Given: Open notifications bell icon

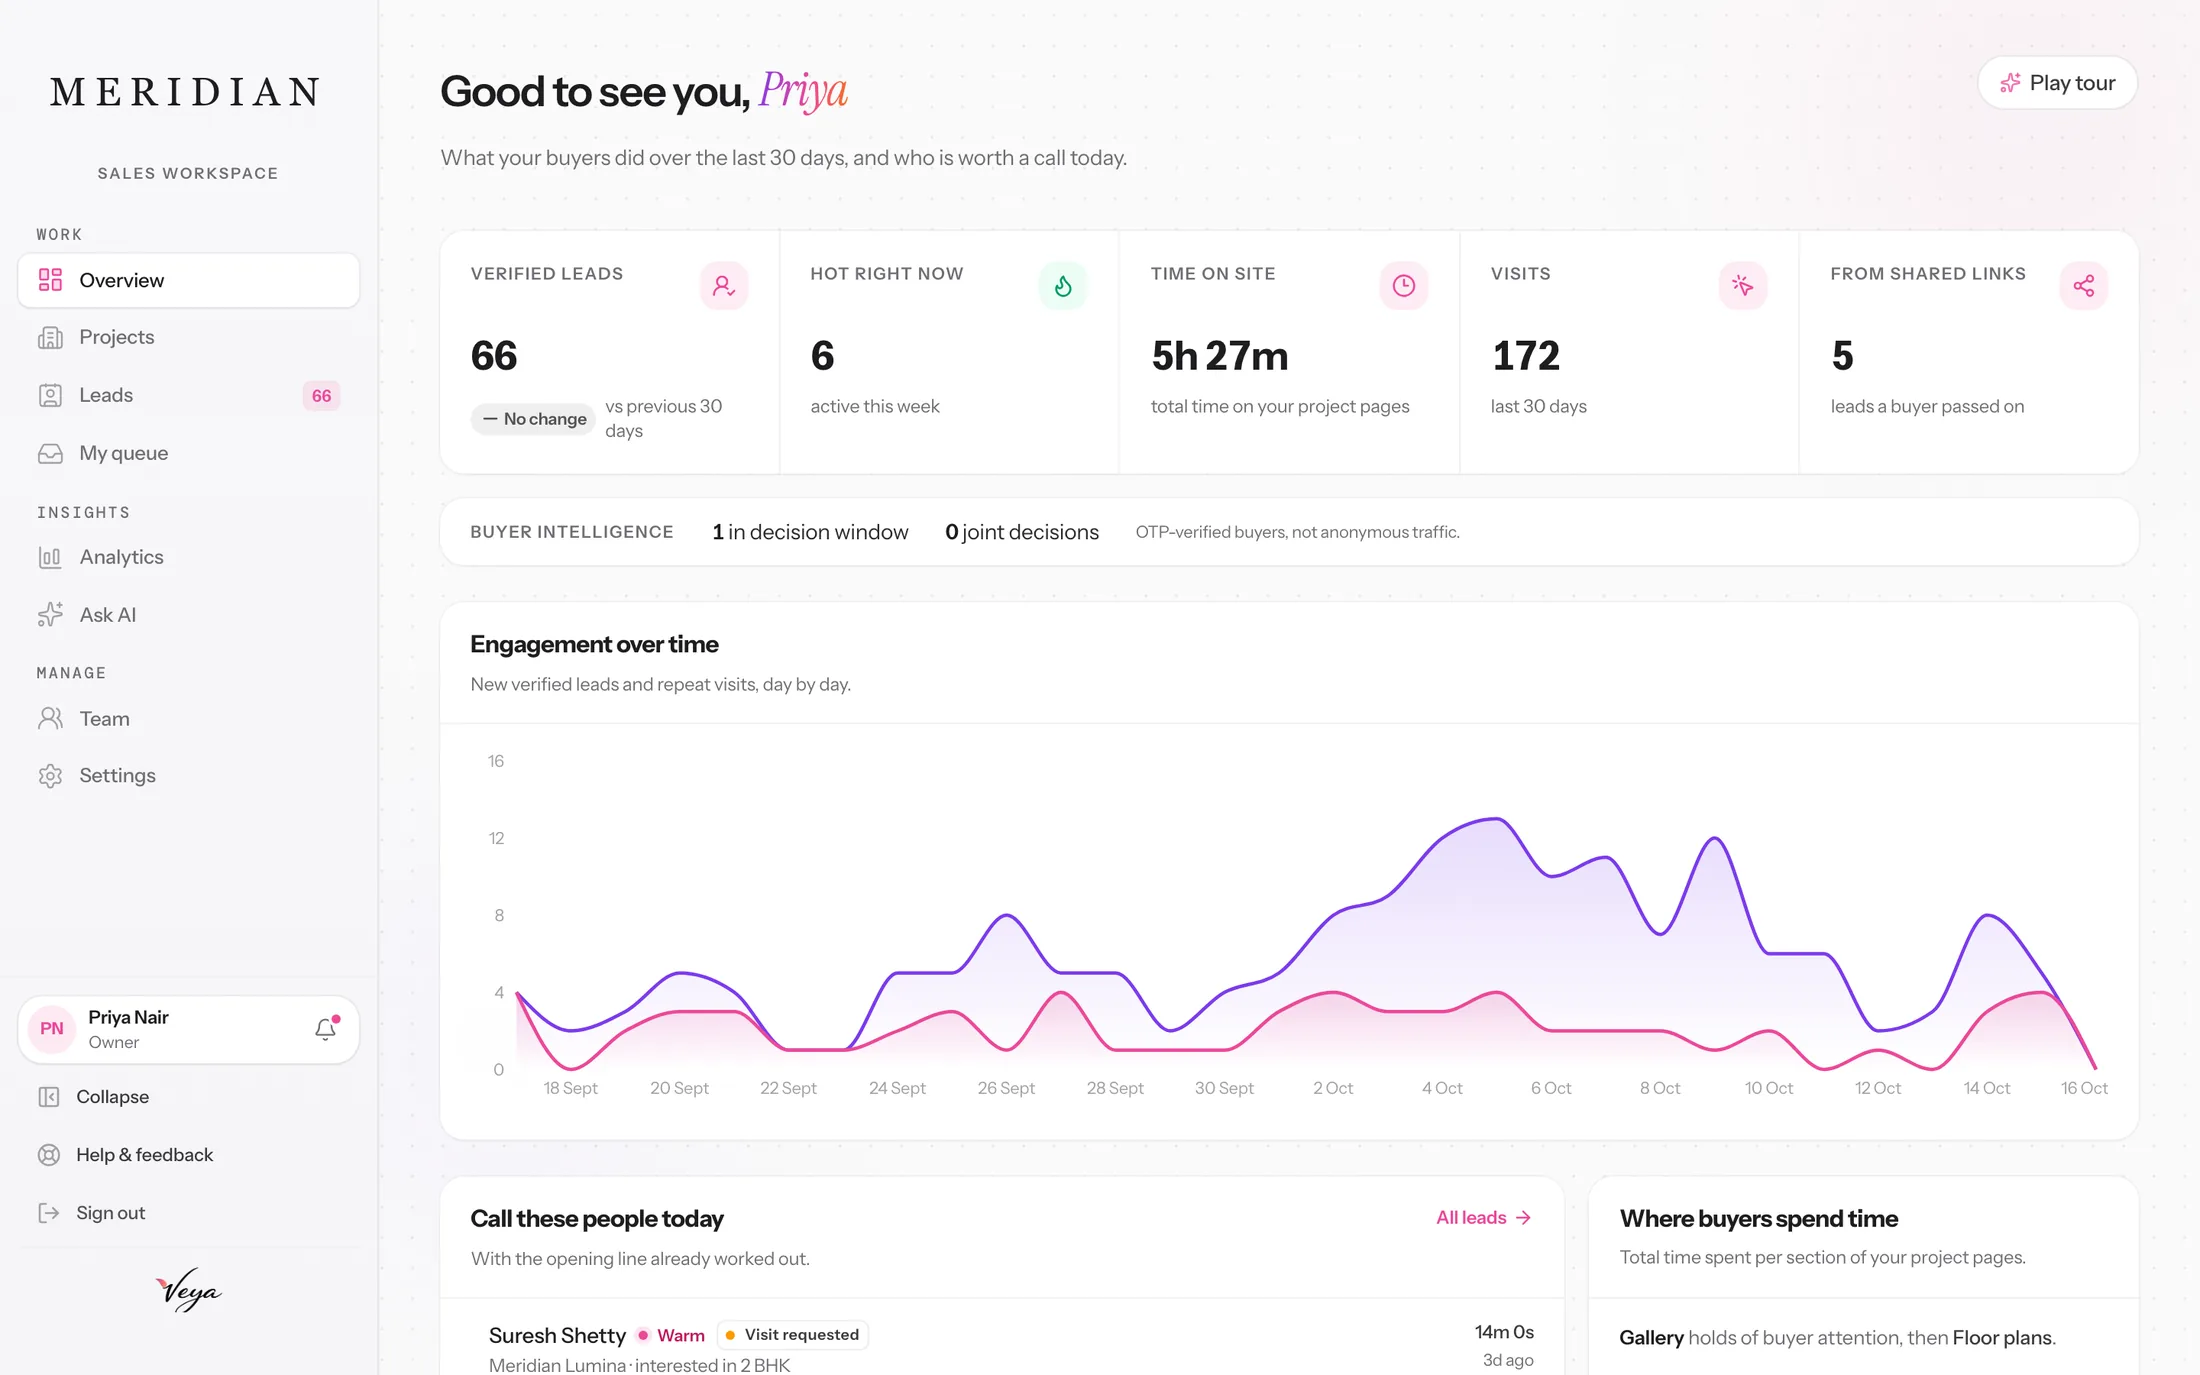Looking at the screenshot, I should 326,1029.
